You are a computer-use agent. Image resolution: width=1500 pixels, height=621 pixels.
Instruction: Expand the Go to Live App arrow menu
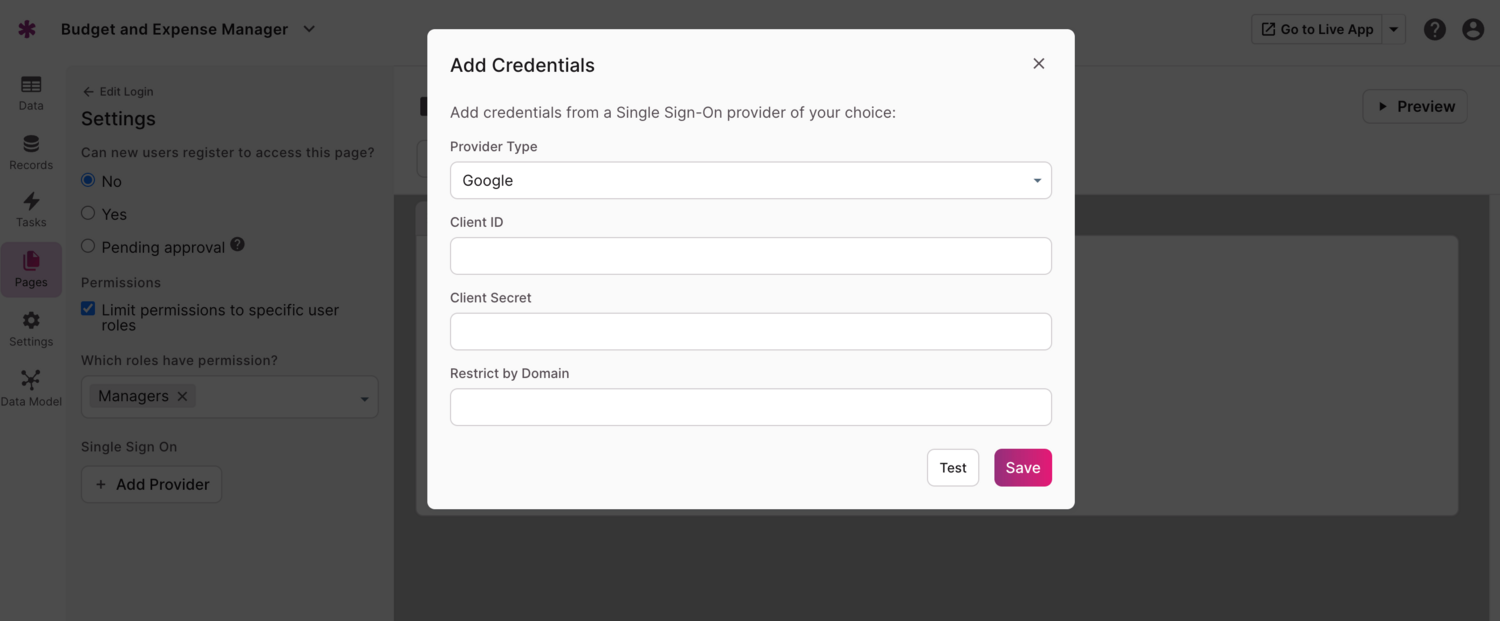click(x=1392, y=29)
